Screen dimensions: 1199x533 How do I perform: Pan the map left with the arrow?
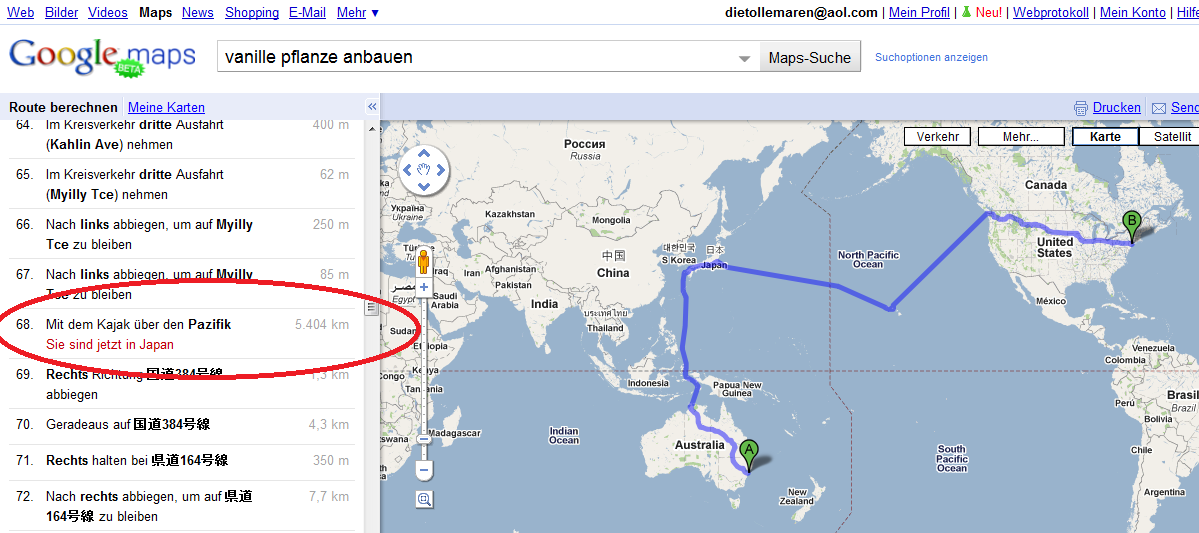[408, 170]
